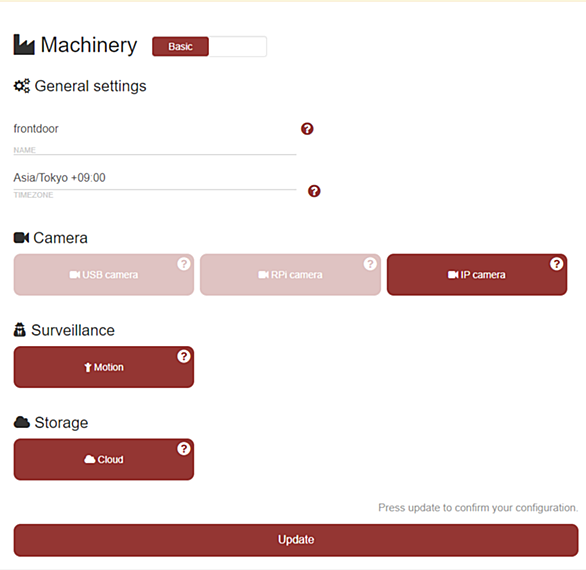This screenshot has height=570, width=586.
Task: Click the General settings gear icon
Action: pyautogui.click(x=22, y=86)
